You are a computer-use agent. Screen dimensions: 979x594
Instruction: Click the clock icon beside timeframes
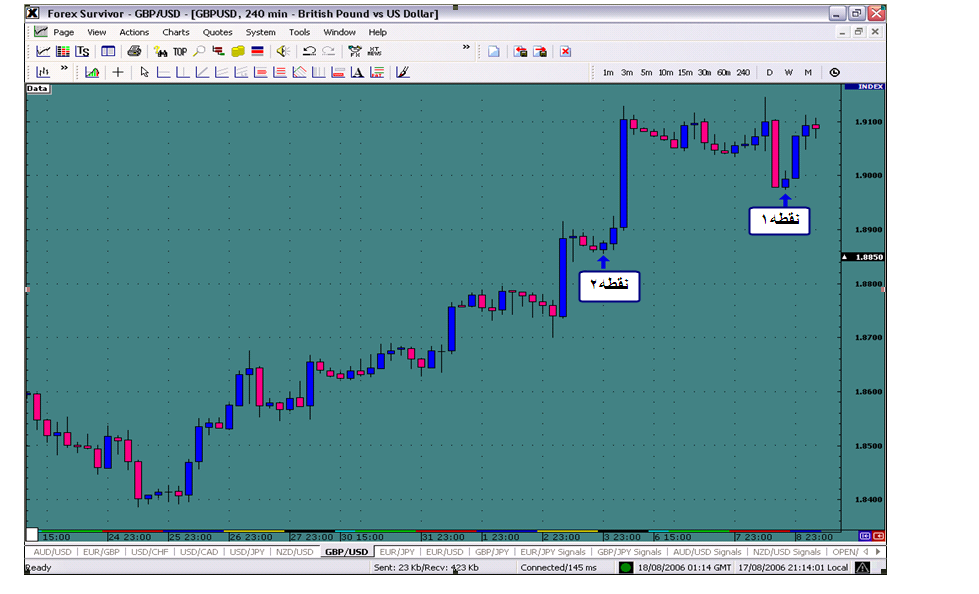click(x=834, y=72)
